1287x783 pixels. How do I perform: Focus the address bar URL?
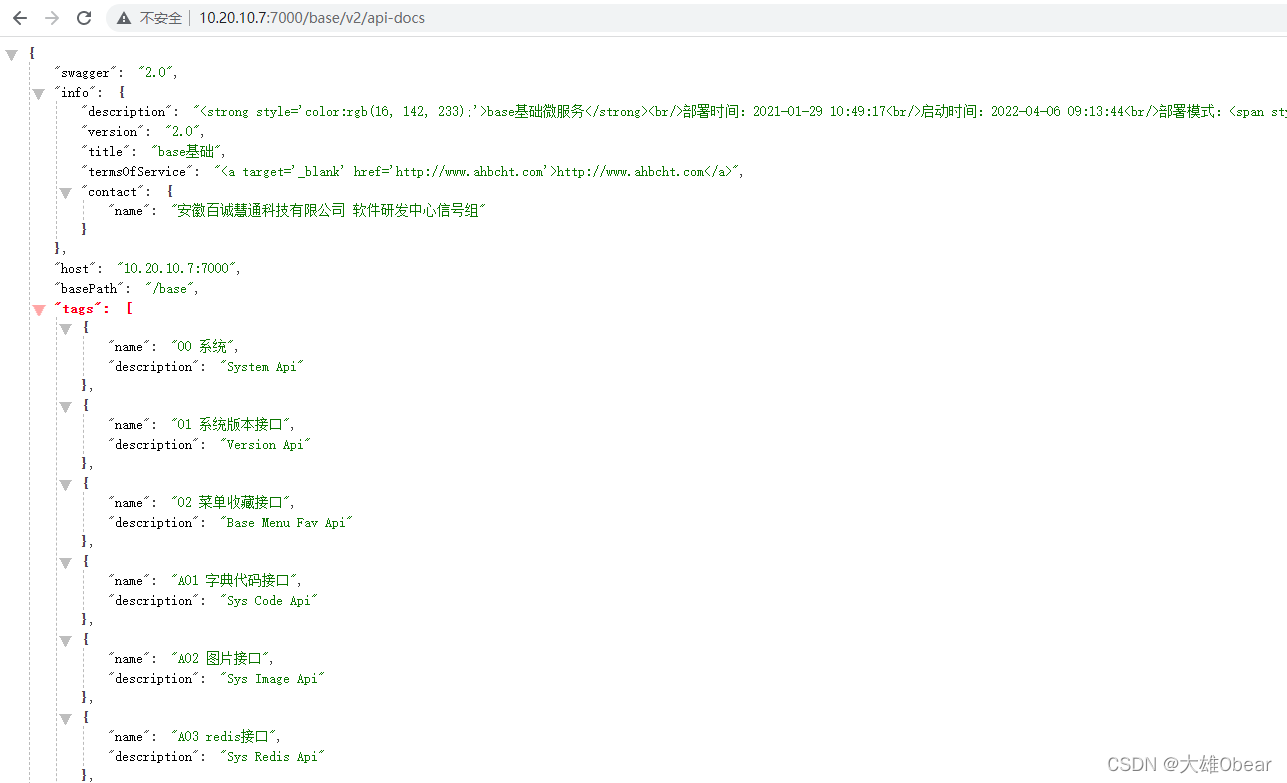pos(312,18)
